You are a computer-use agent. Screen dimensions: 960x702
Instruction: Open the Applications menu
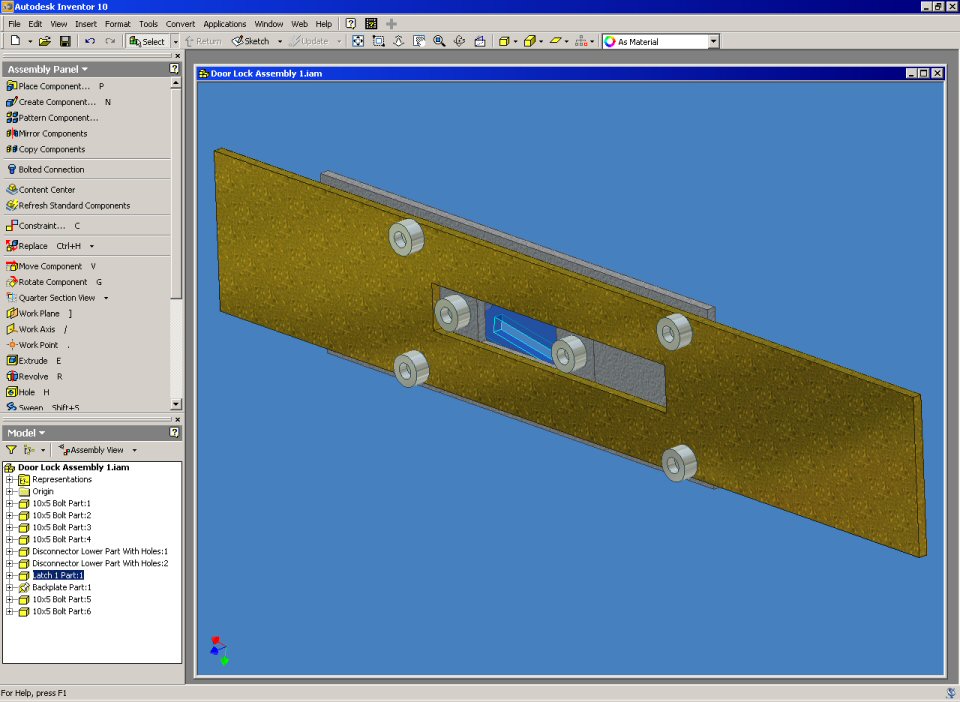224,23
